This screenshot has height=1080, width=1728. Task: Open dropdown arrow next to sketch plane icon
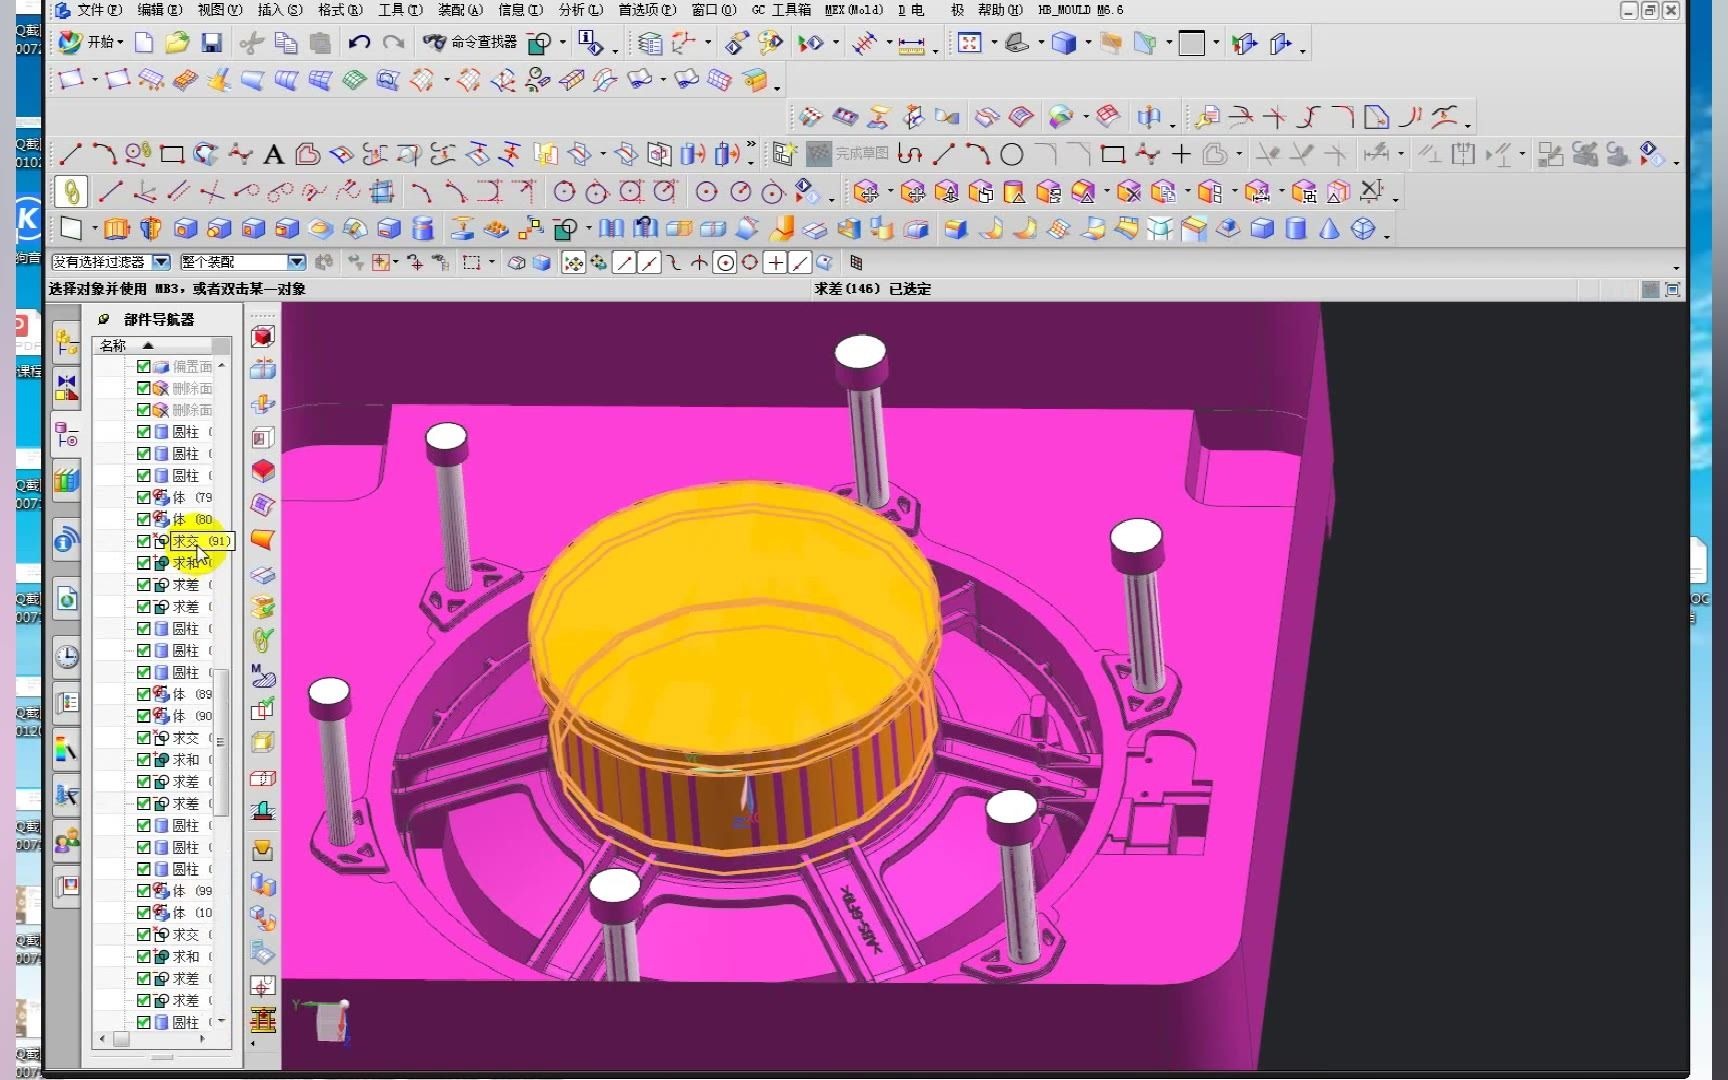[x=94, y=229]
